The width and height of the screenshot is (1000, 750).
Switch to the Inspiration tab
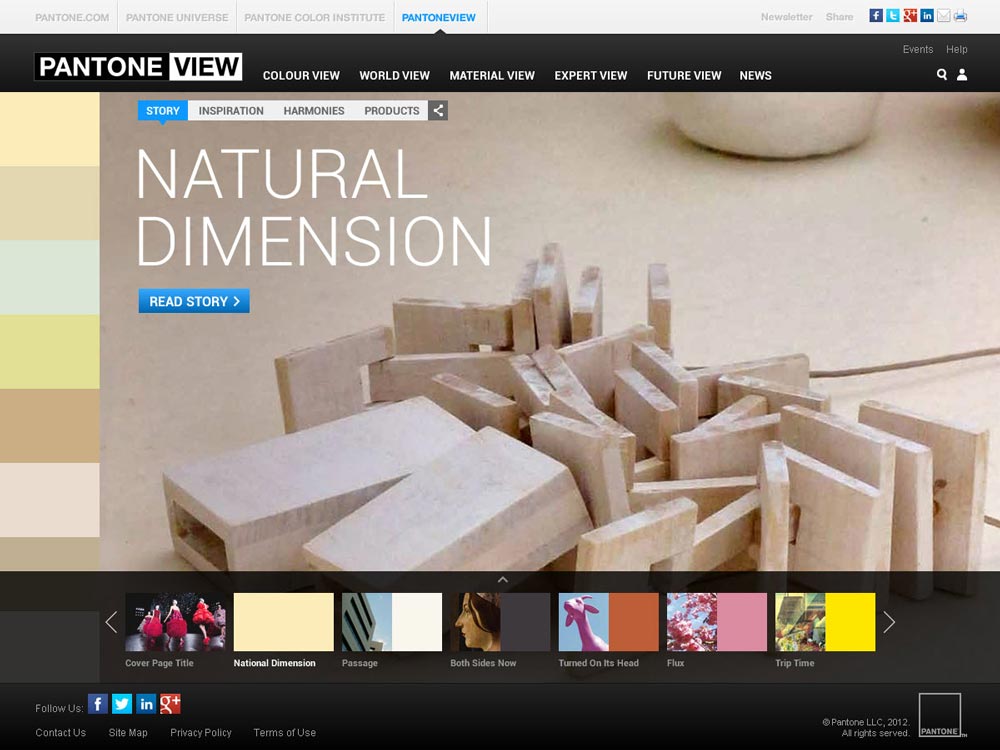[231, 110]
